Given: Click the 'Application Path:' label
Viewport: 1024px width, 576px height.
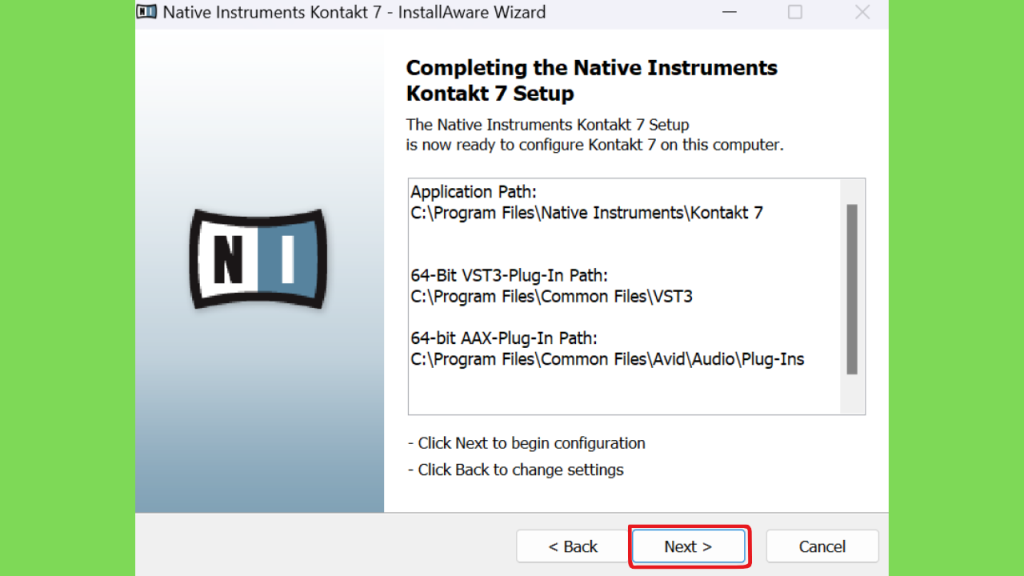Looking at the screenshot, I should [466, 192].
